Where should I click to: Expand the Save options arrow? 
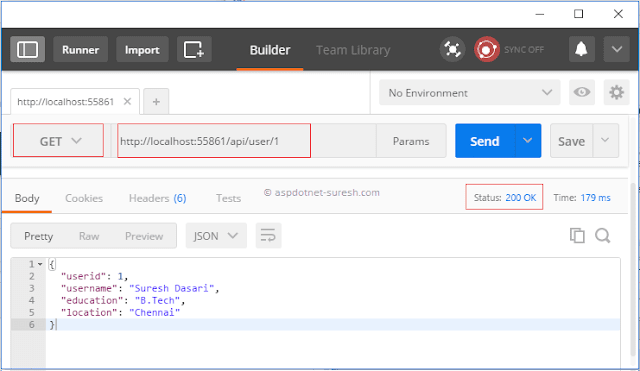[x=605, y=141]
